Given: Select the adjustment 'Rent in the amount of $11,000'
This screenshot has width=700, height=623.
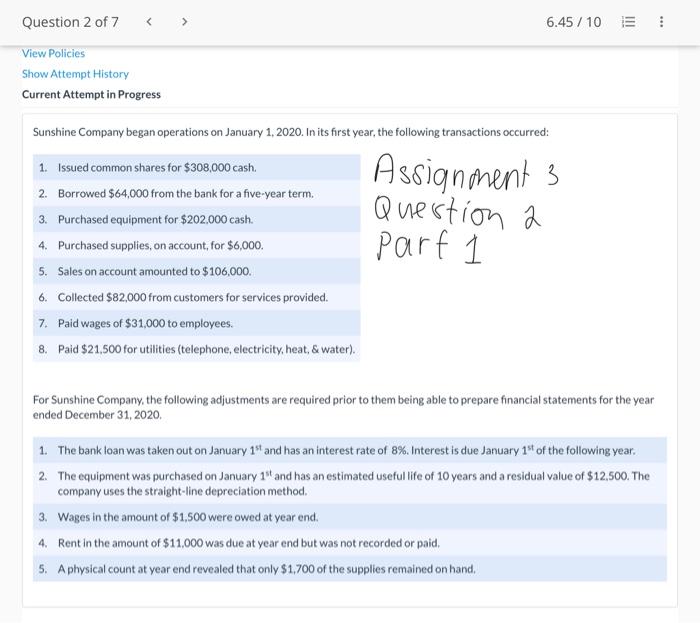Looking at the screenshot, I should pos(350,543).
